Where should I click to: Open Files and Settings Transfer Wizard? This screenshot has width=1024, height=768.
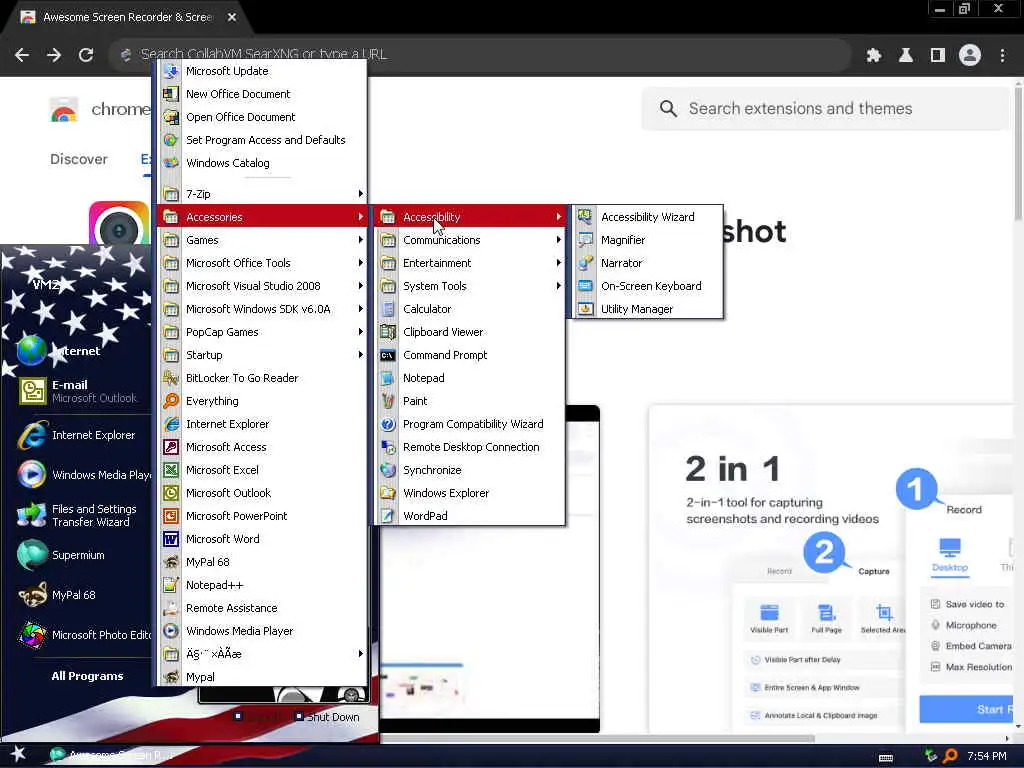(x=78, y=515)
